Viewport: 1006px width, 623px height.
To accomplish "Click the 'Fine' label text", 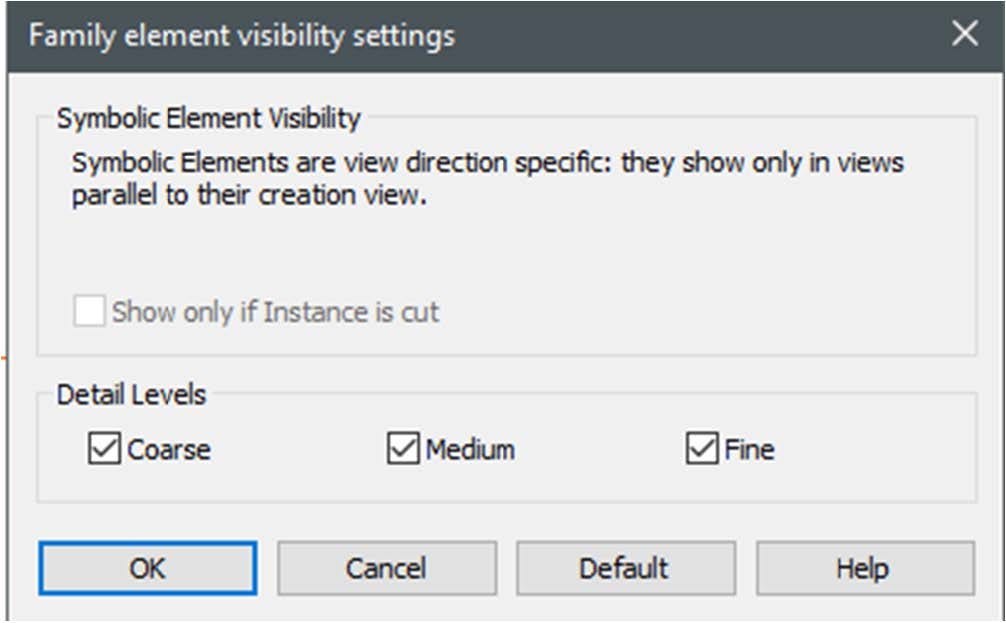I will click(x=749, y=449).
